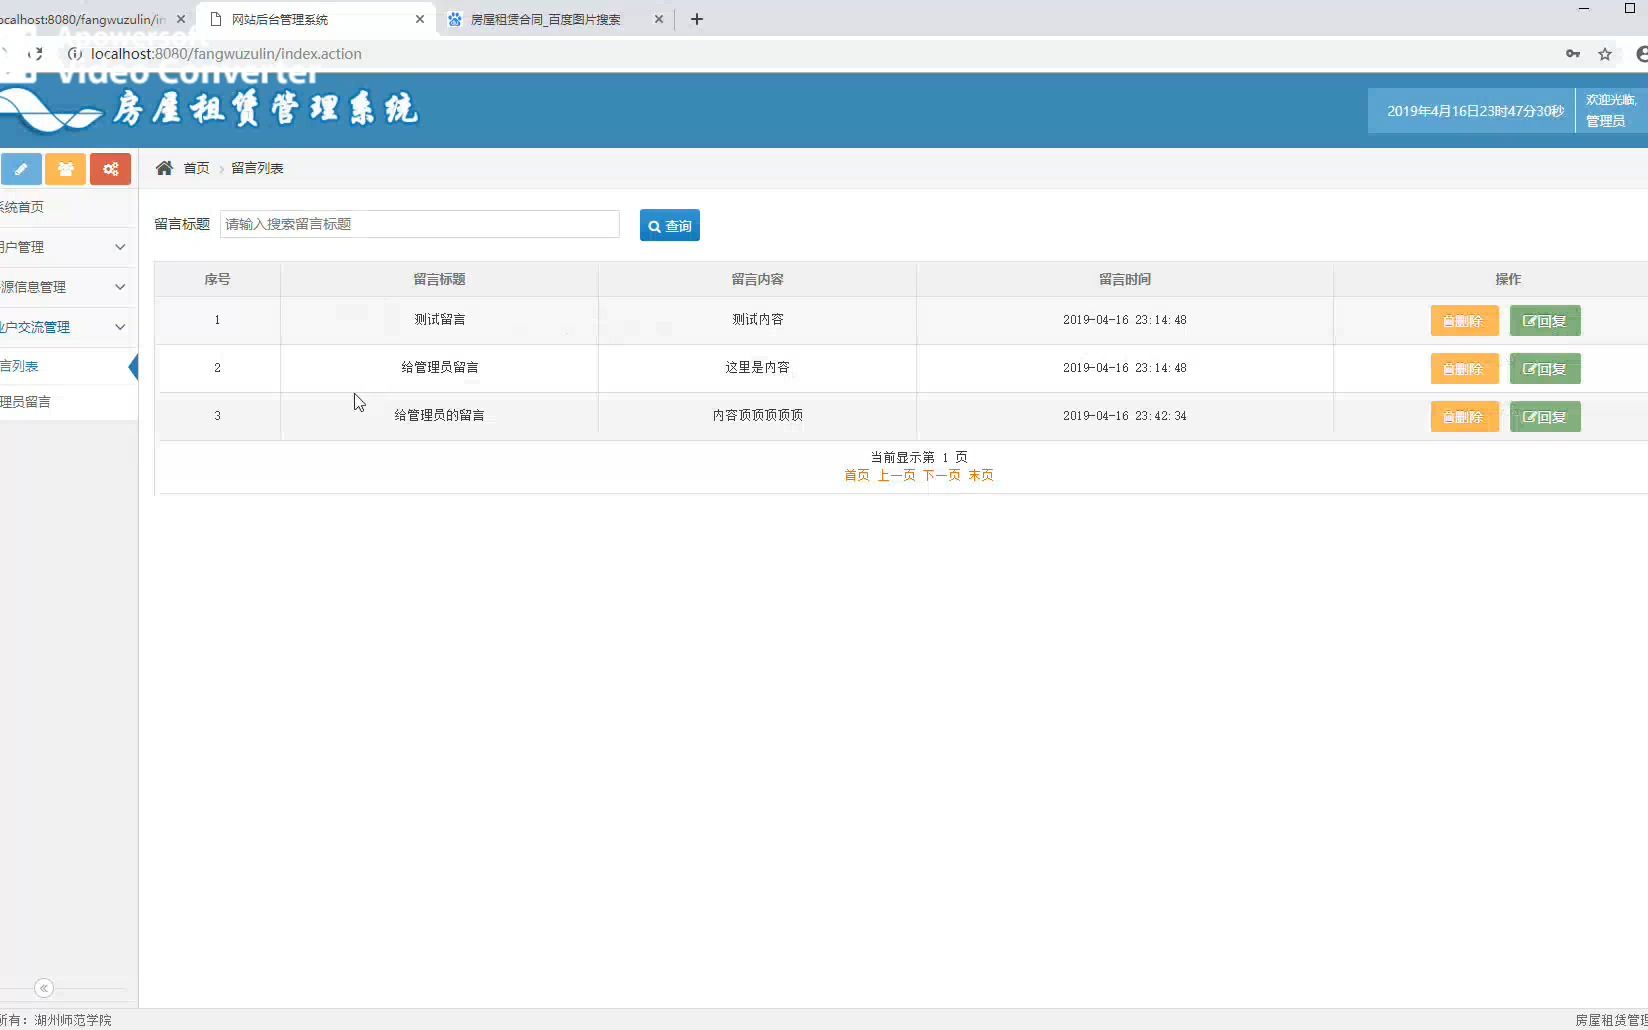Click the 留言标题 column header

(439, 279)
